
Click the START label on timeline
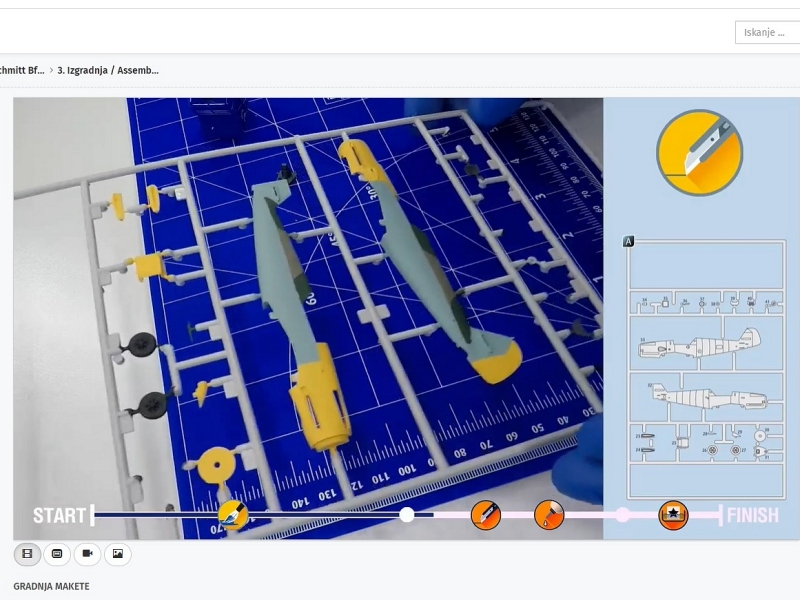59,516
